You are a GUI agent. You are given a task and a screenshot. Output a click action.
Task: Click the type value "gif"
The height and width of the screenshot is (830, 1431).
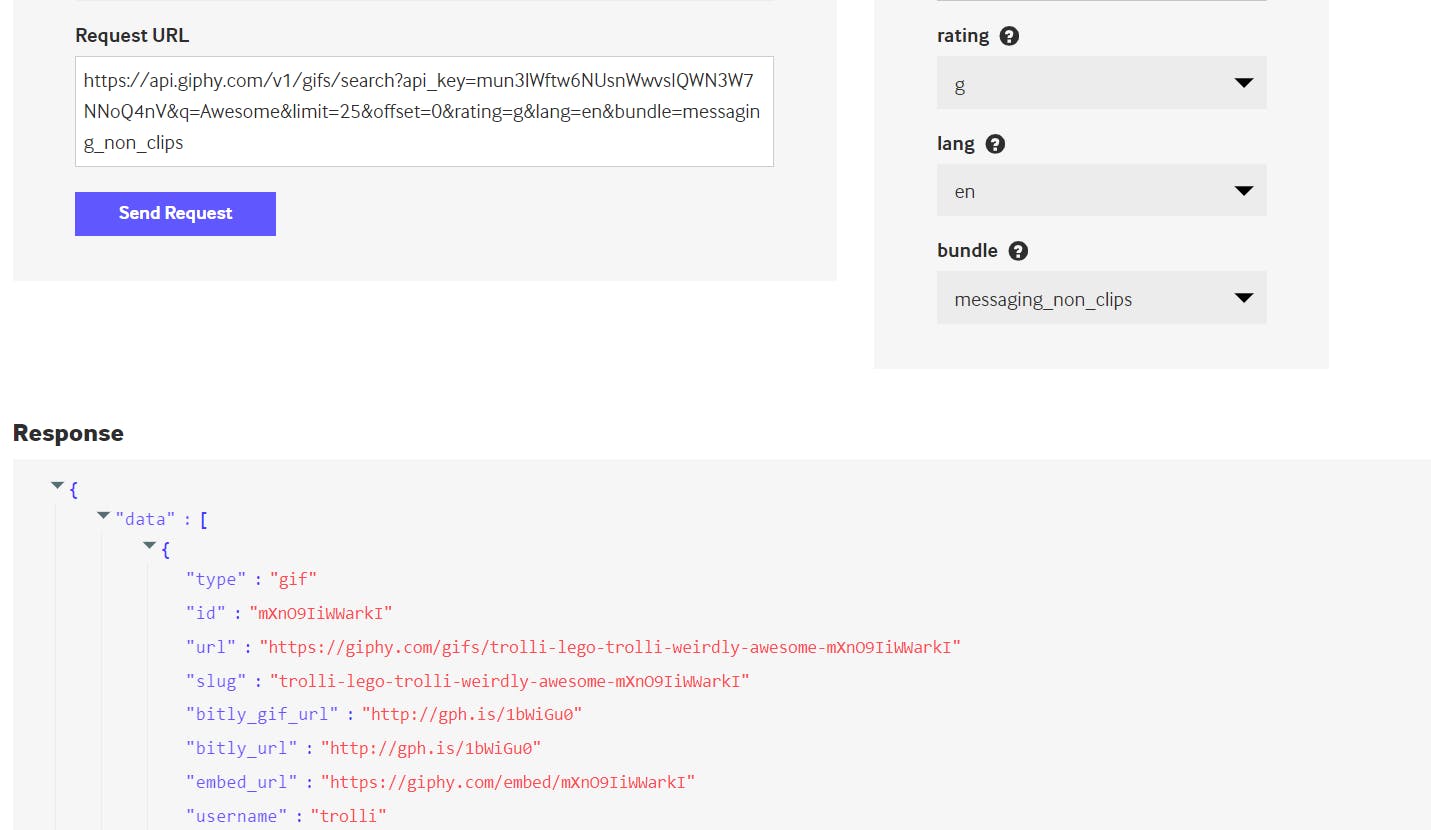[293, 579]
